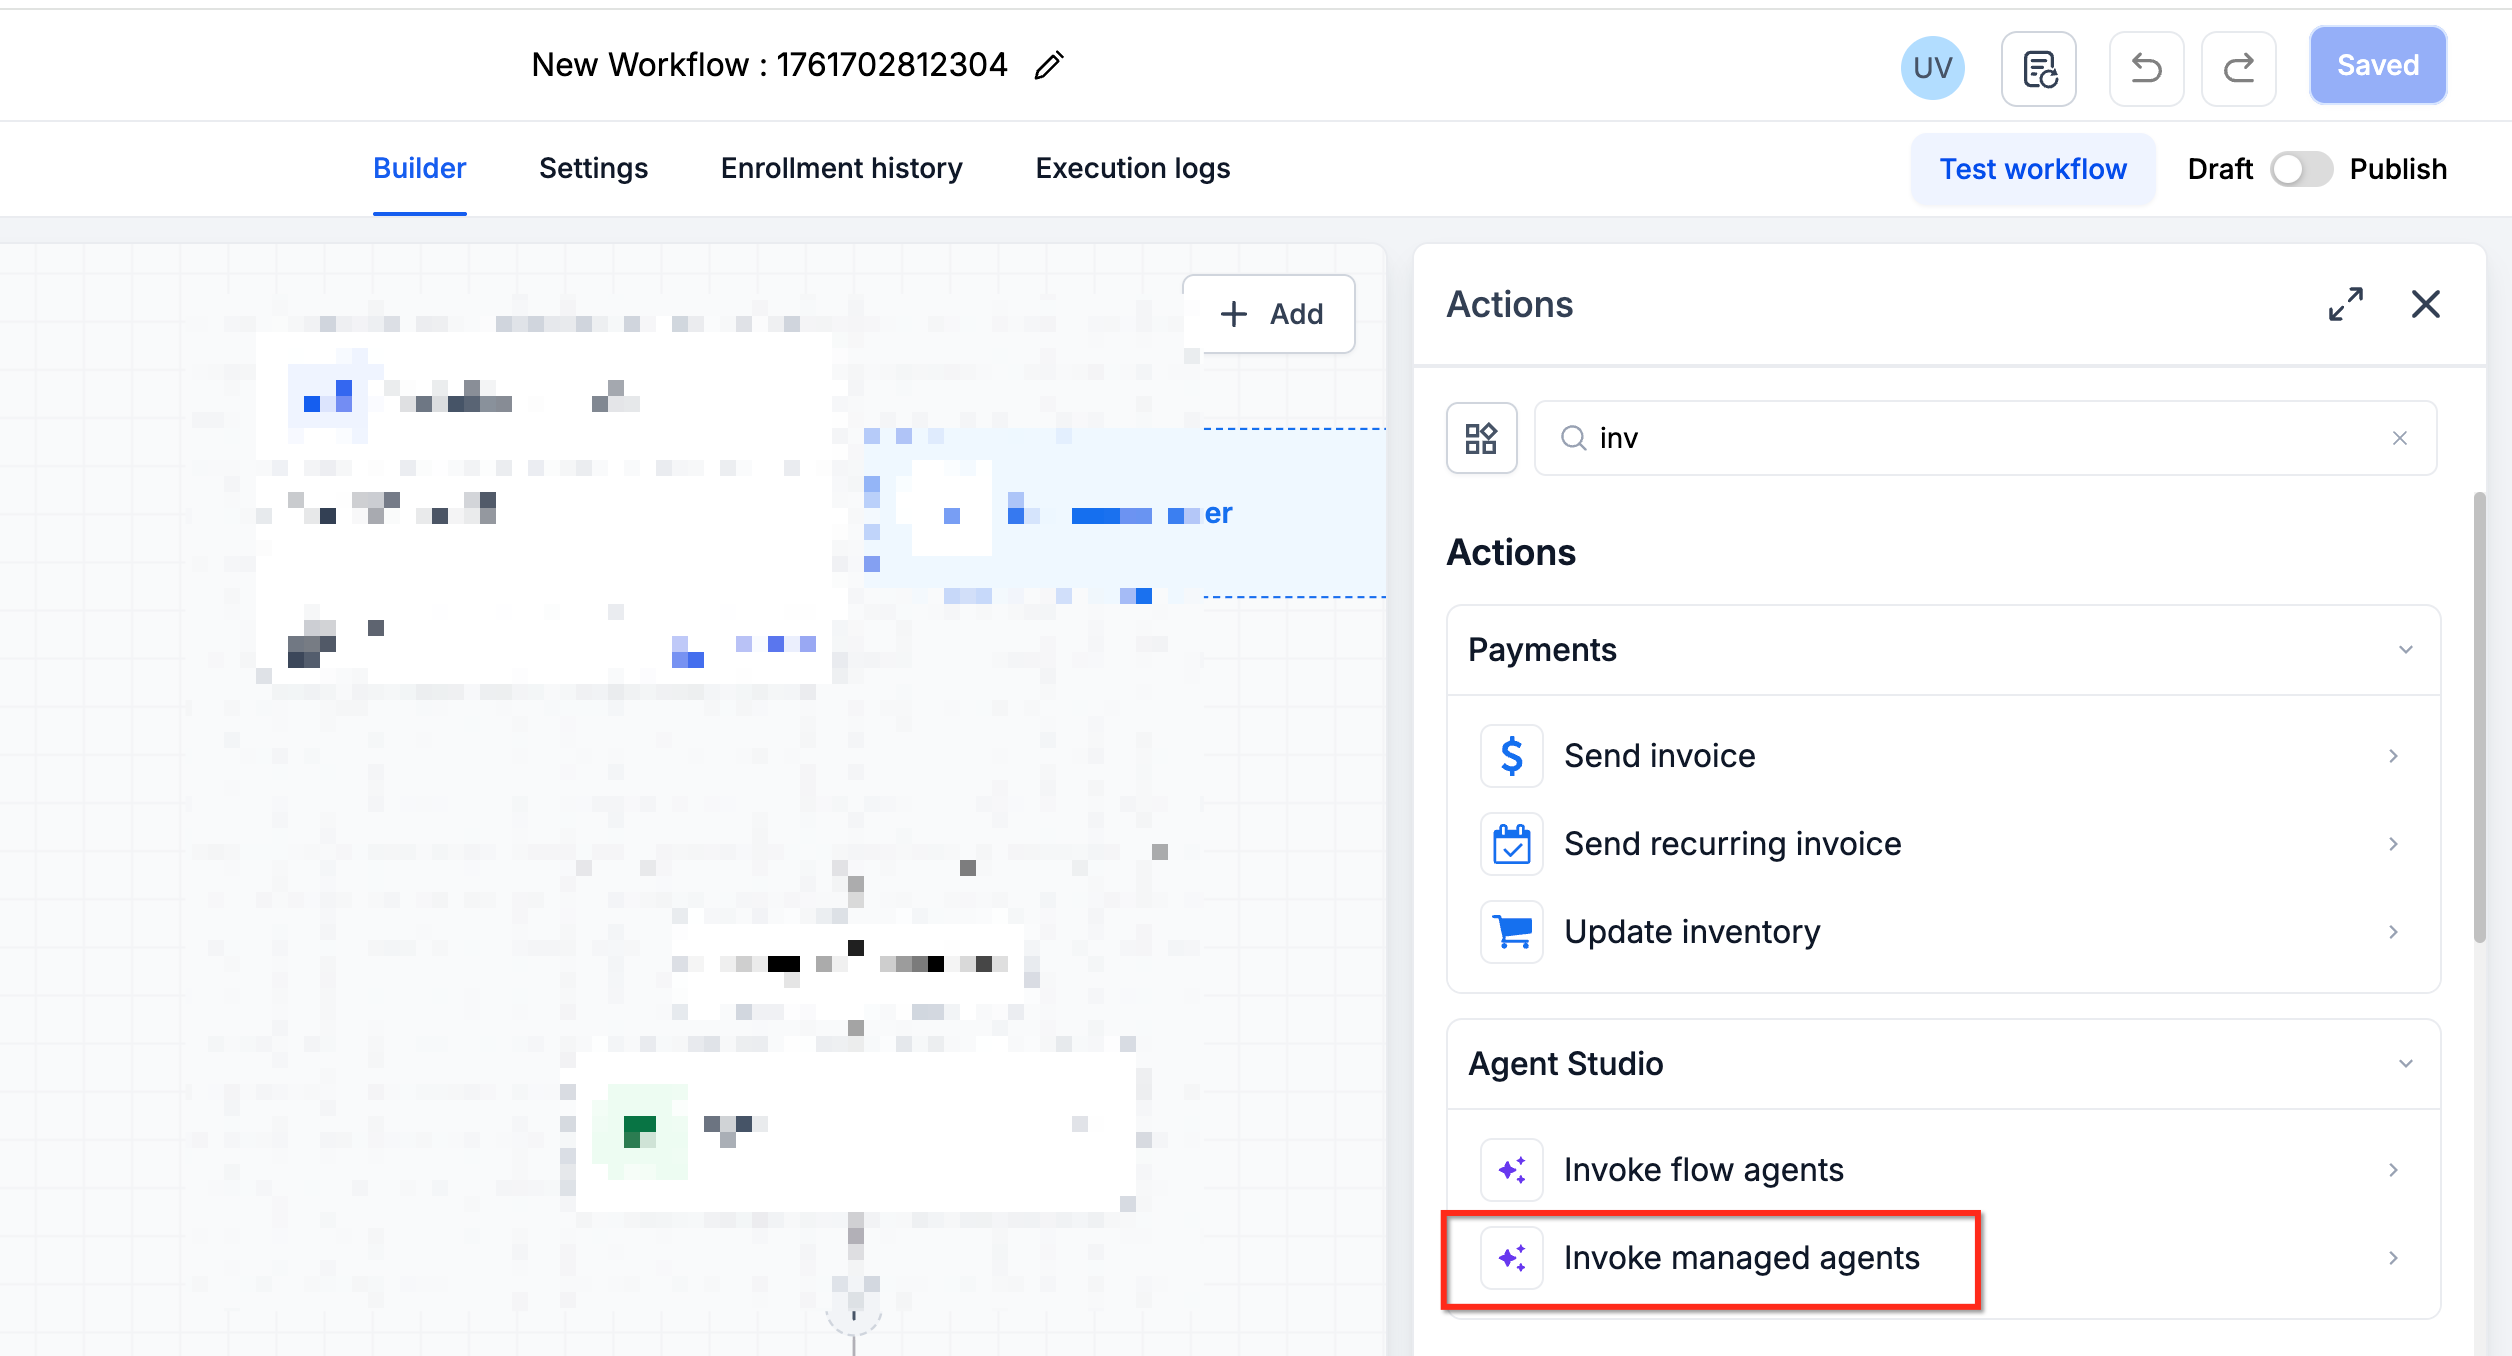This screenshot has height=1356, width=2512.
Task: Select the Send invoice dollar icon
Action: tap(1511, 756)
